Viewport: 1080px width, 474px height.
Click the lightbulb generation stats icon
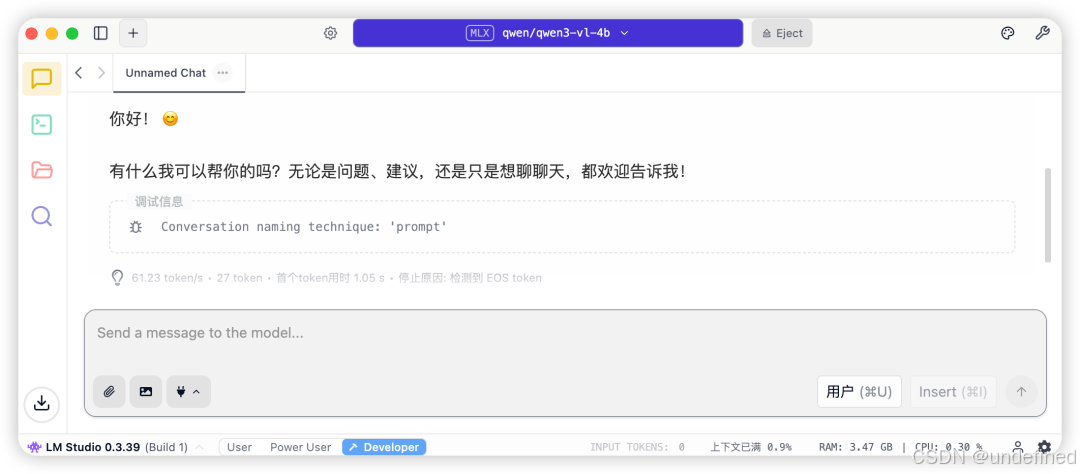click(118, 278)
